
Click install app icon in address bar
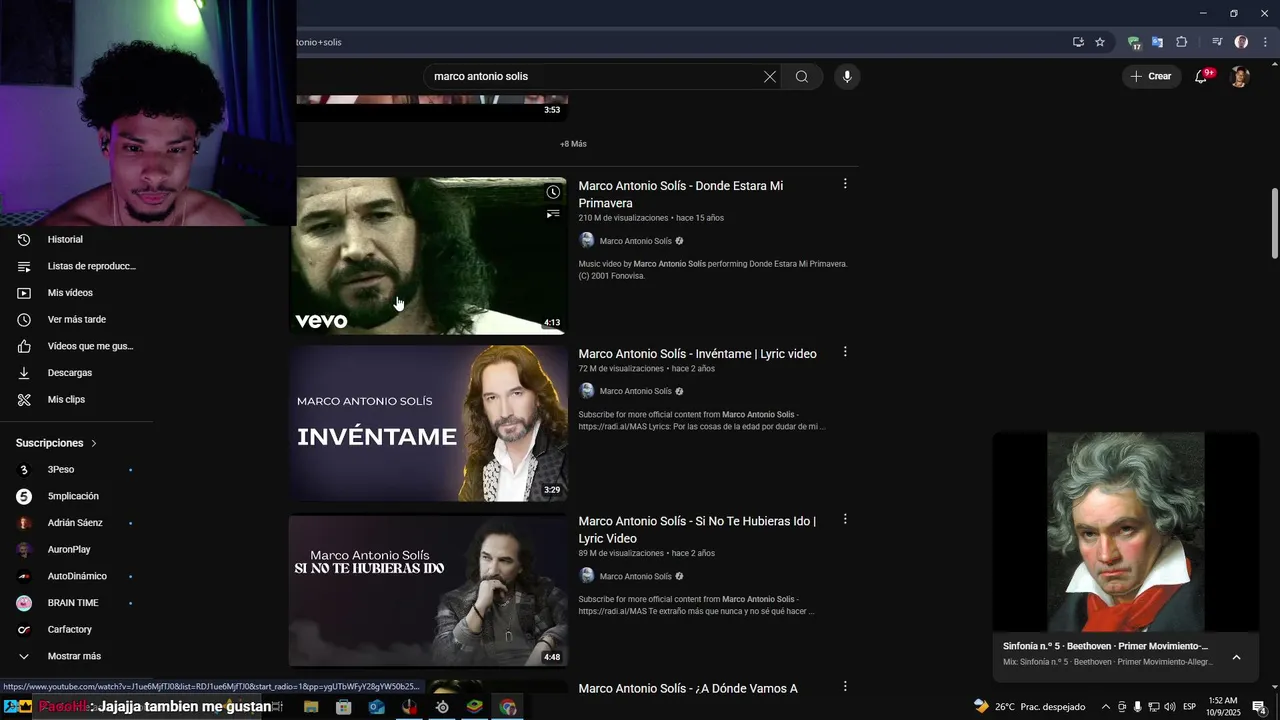click(1078, 42)
